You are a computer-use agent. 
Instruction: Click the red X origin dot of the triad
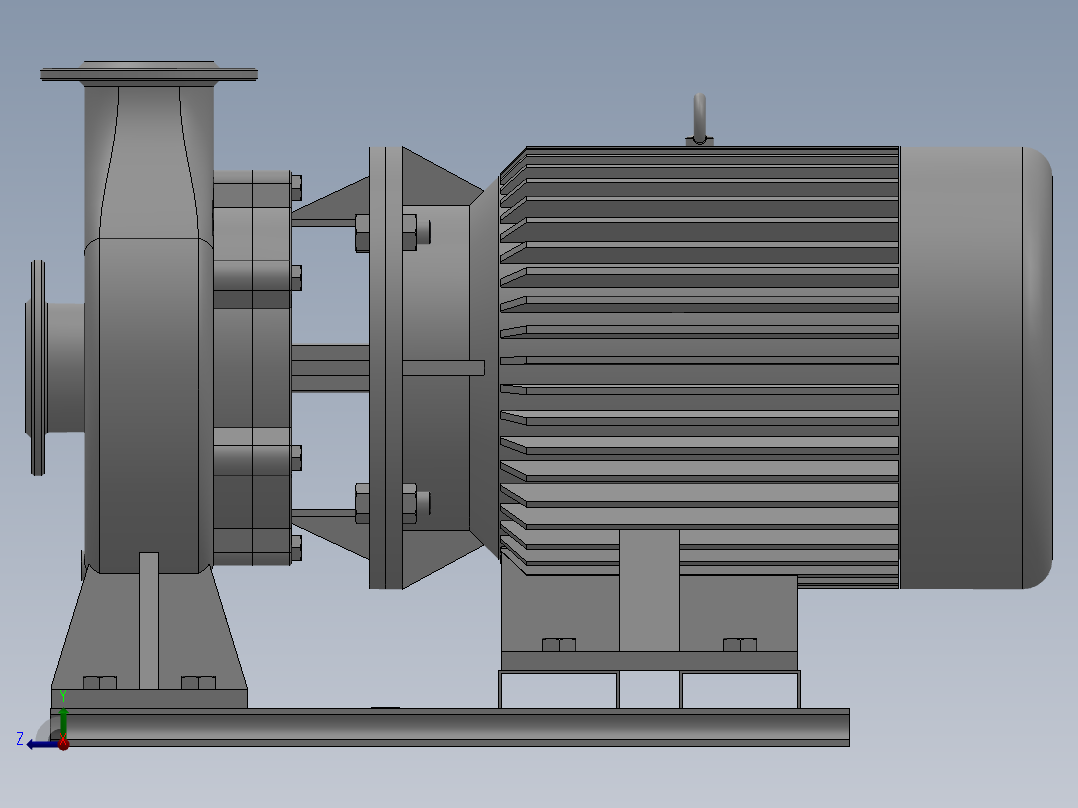(63, 744)
